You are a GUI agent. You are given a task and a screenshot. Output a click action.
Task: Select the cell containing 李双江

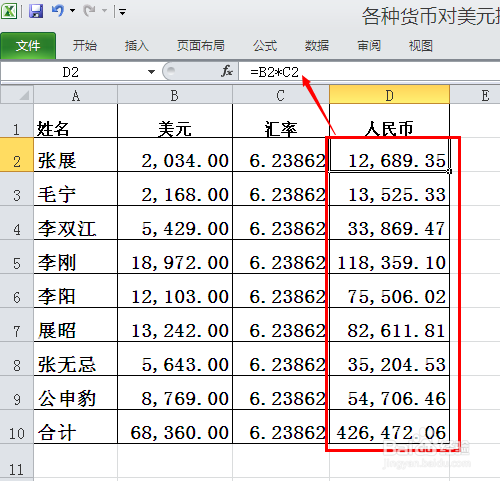tap(76, 223)
